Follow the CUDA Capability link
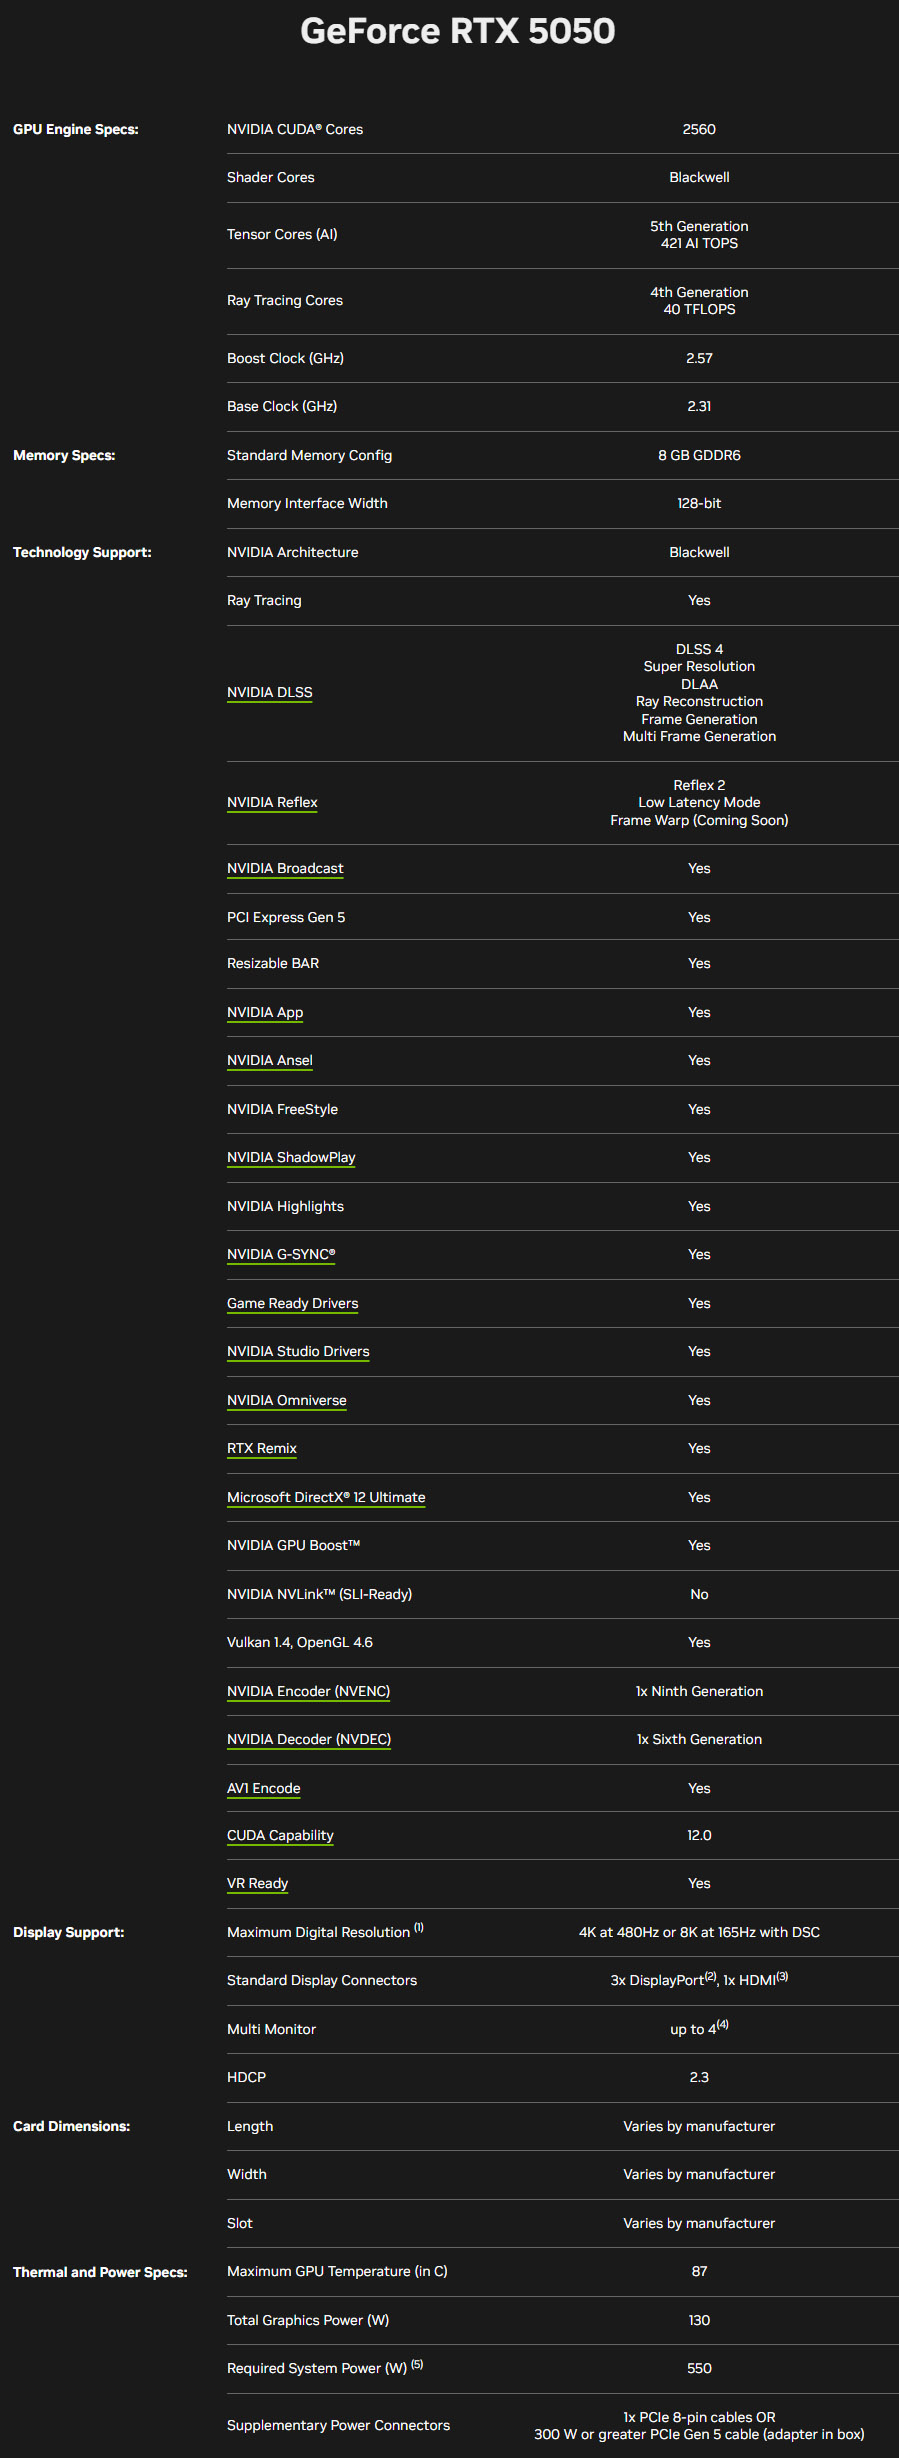The height and width of the screenshot is (2458, 899). coord(280,1835)
